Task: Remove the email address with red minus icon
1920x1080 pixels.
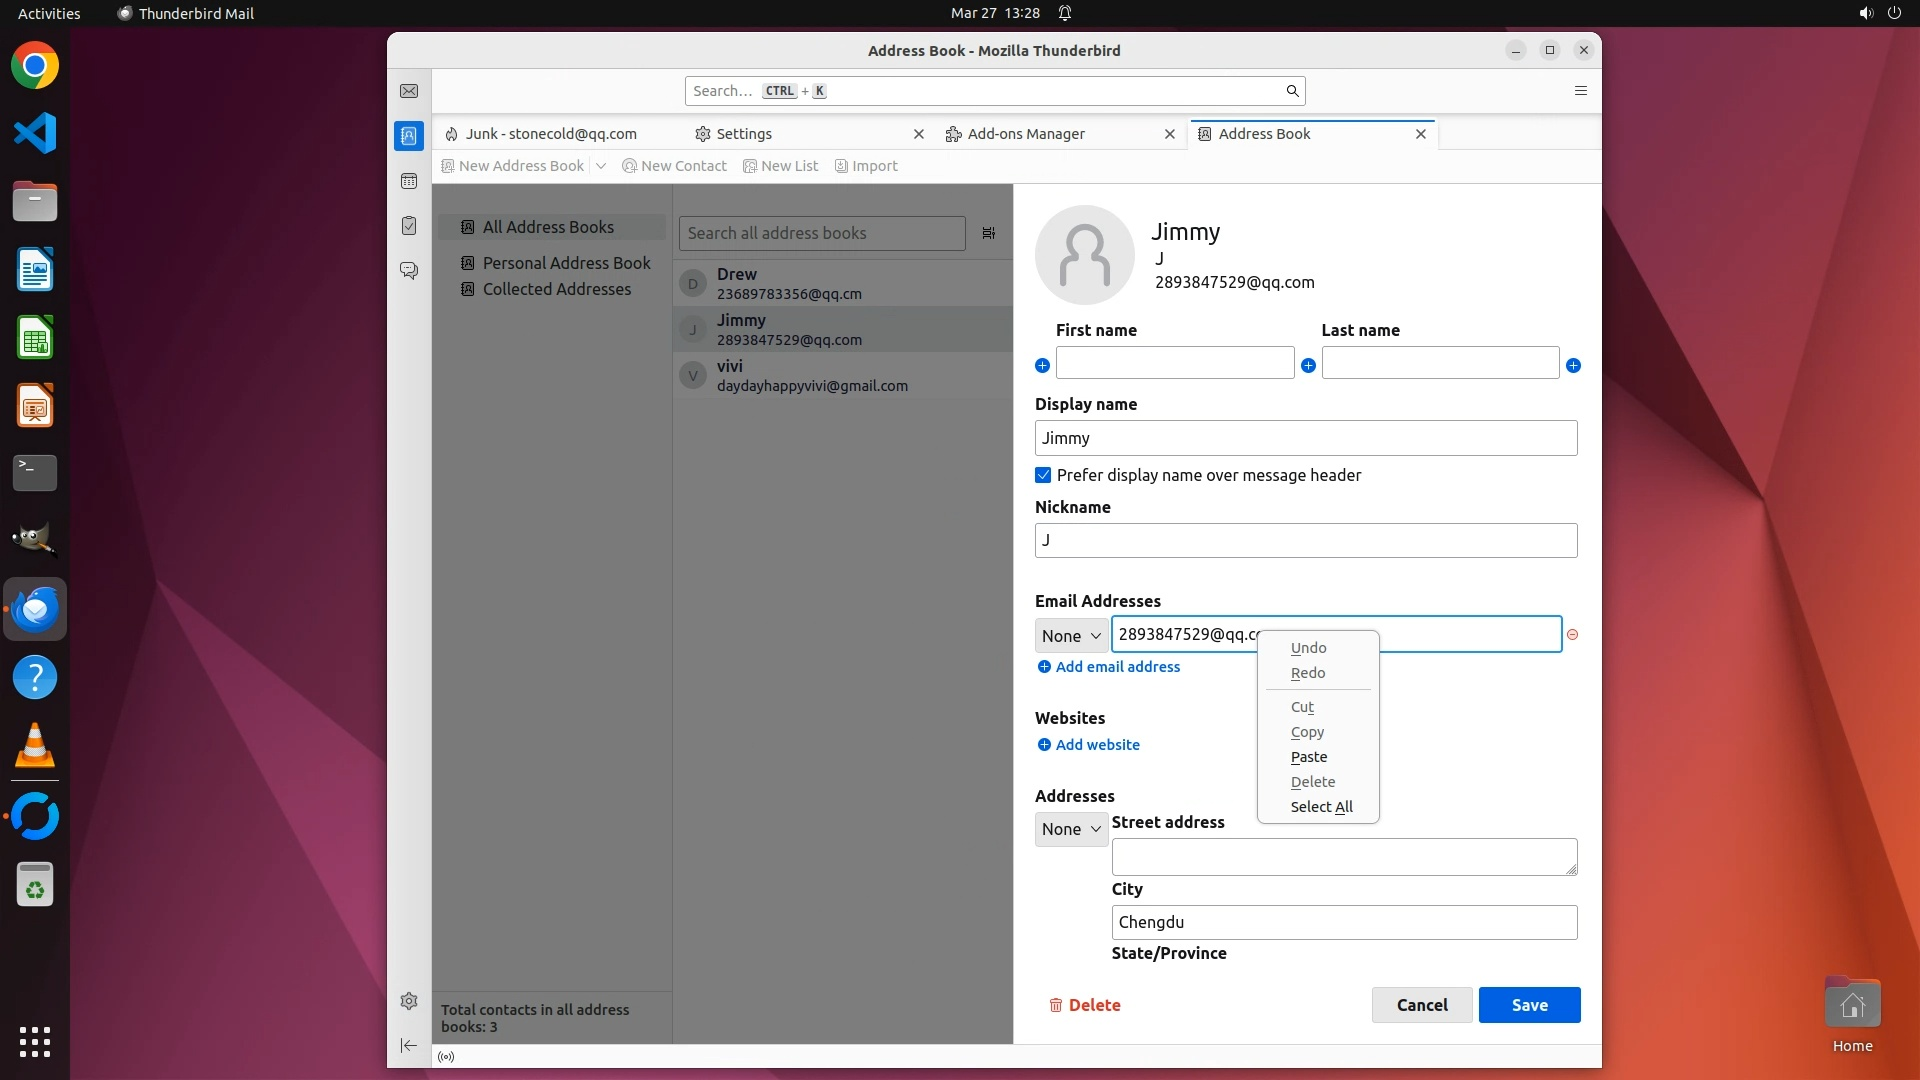Action: 1572,635
